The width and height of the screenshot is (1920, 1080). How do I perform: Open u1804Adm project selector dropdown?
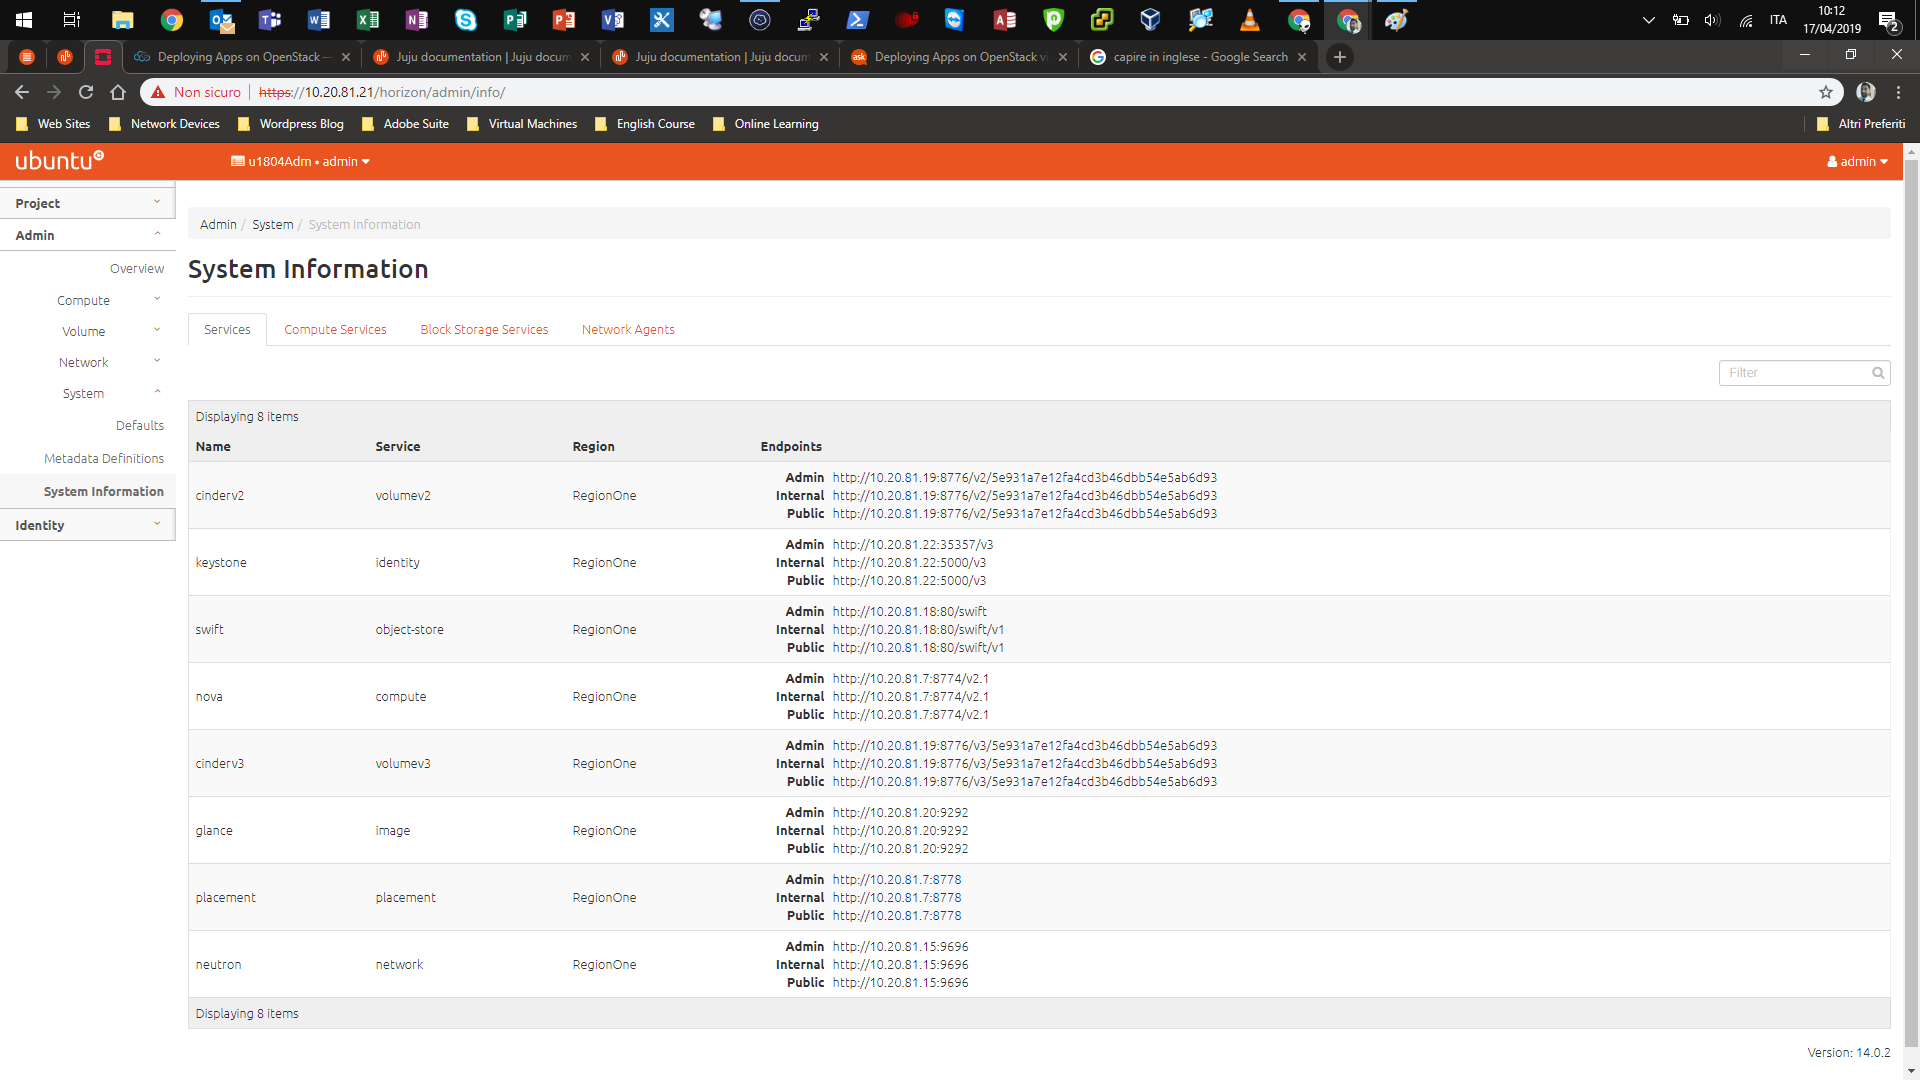click(x=301, y=161)
